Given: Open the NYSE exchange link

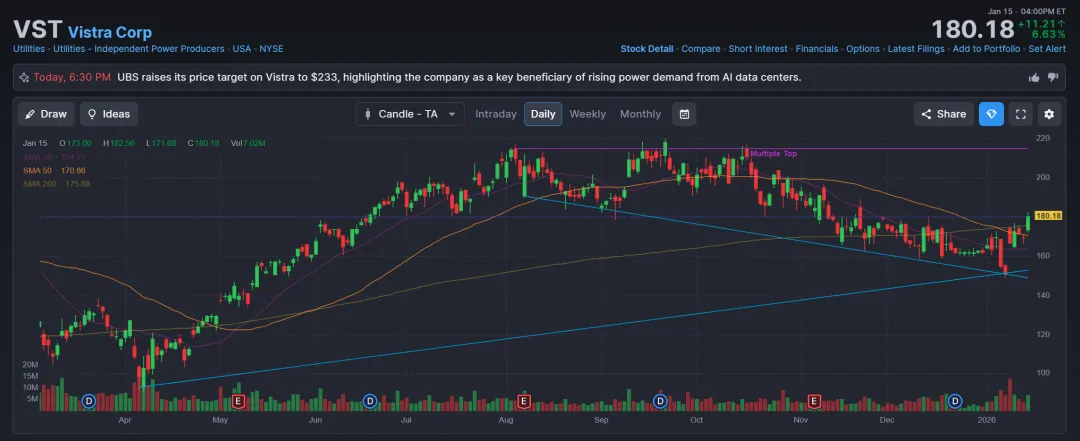Looking at the screenshot, I should coord(271,49).
